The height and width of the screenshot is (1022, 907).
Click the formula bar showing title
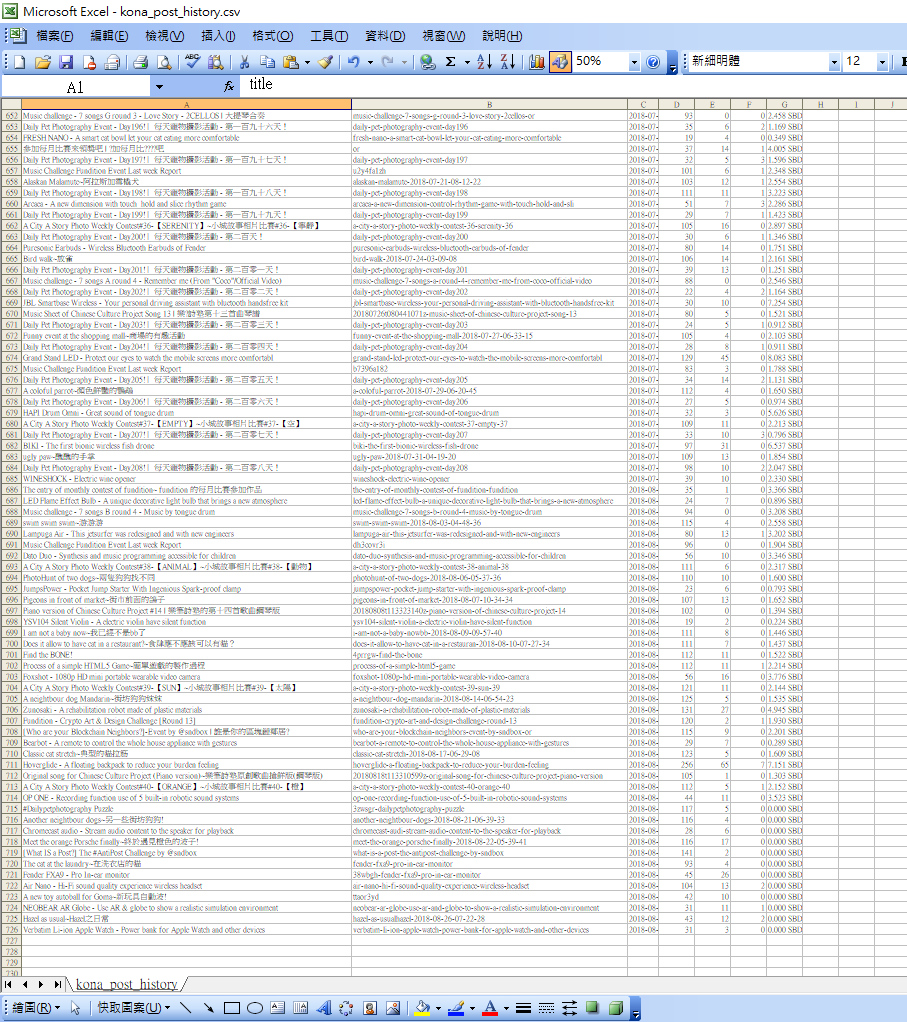[x=573, y=85]
